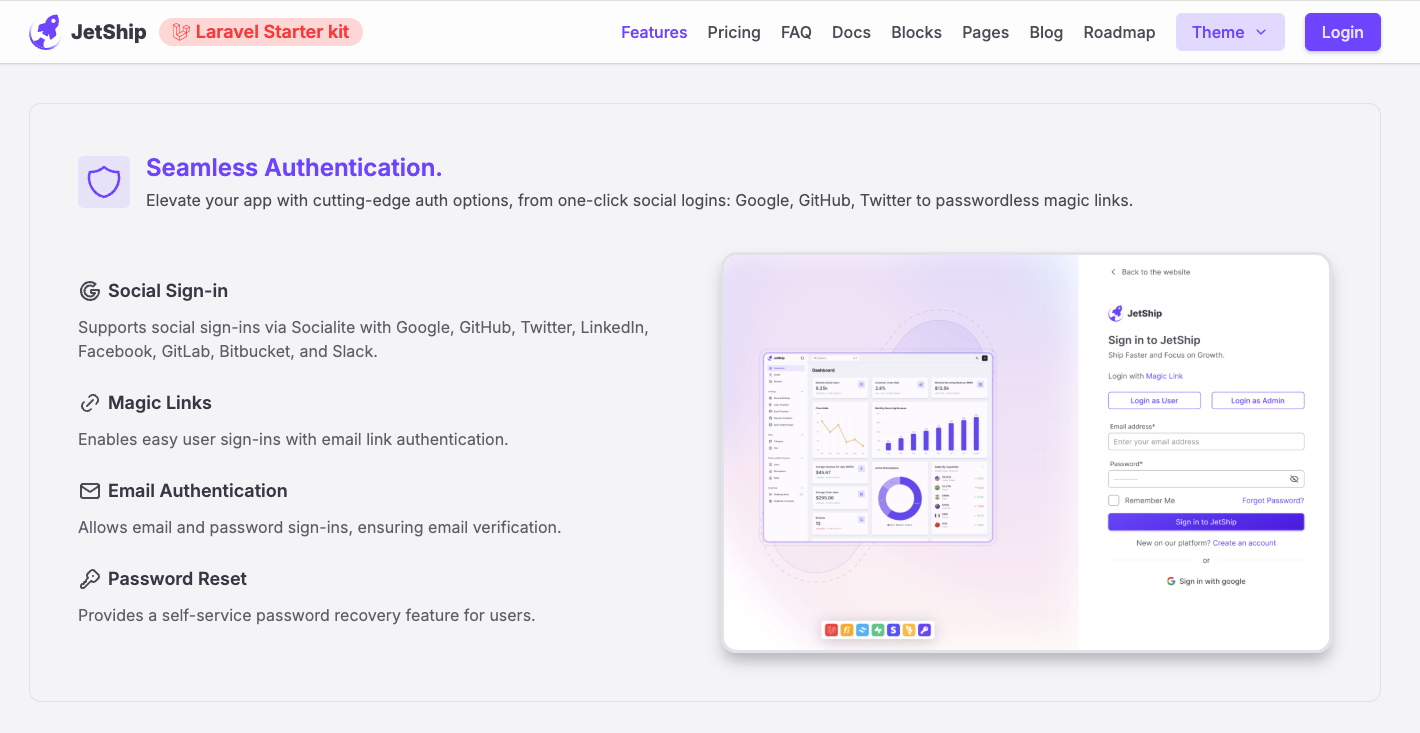Click the chain link icon beside Magic Links
This screenshot has height=733, width=1420.
point(90,403)
